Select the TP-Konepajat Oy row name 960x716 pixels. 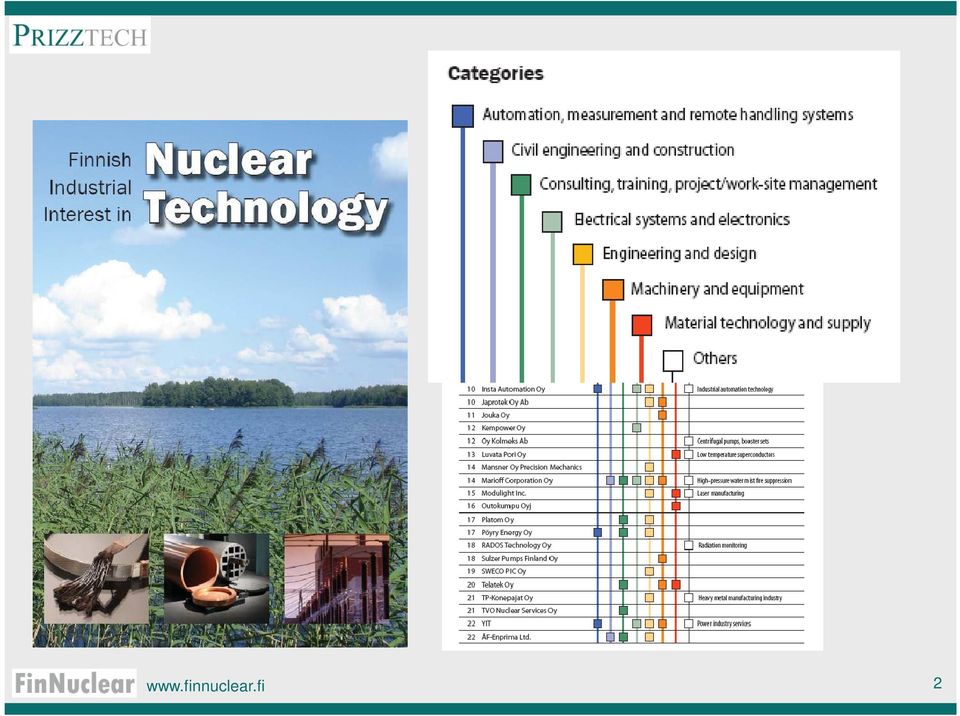(x=507, y=598)
